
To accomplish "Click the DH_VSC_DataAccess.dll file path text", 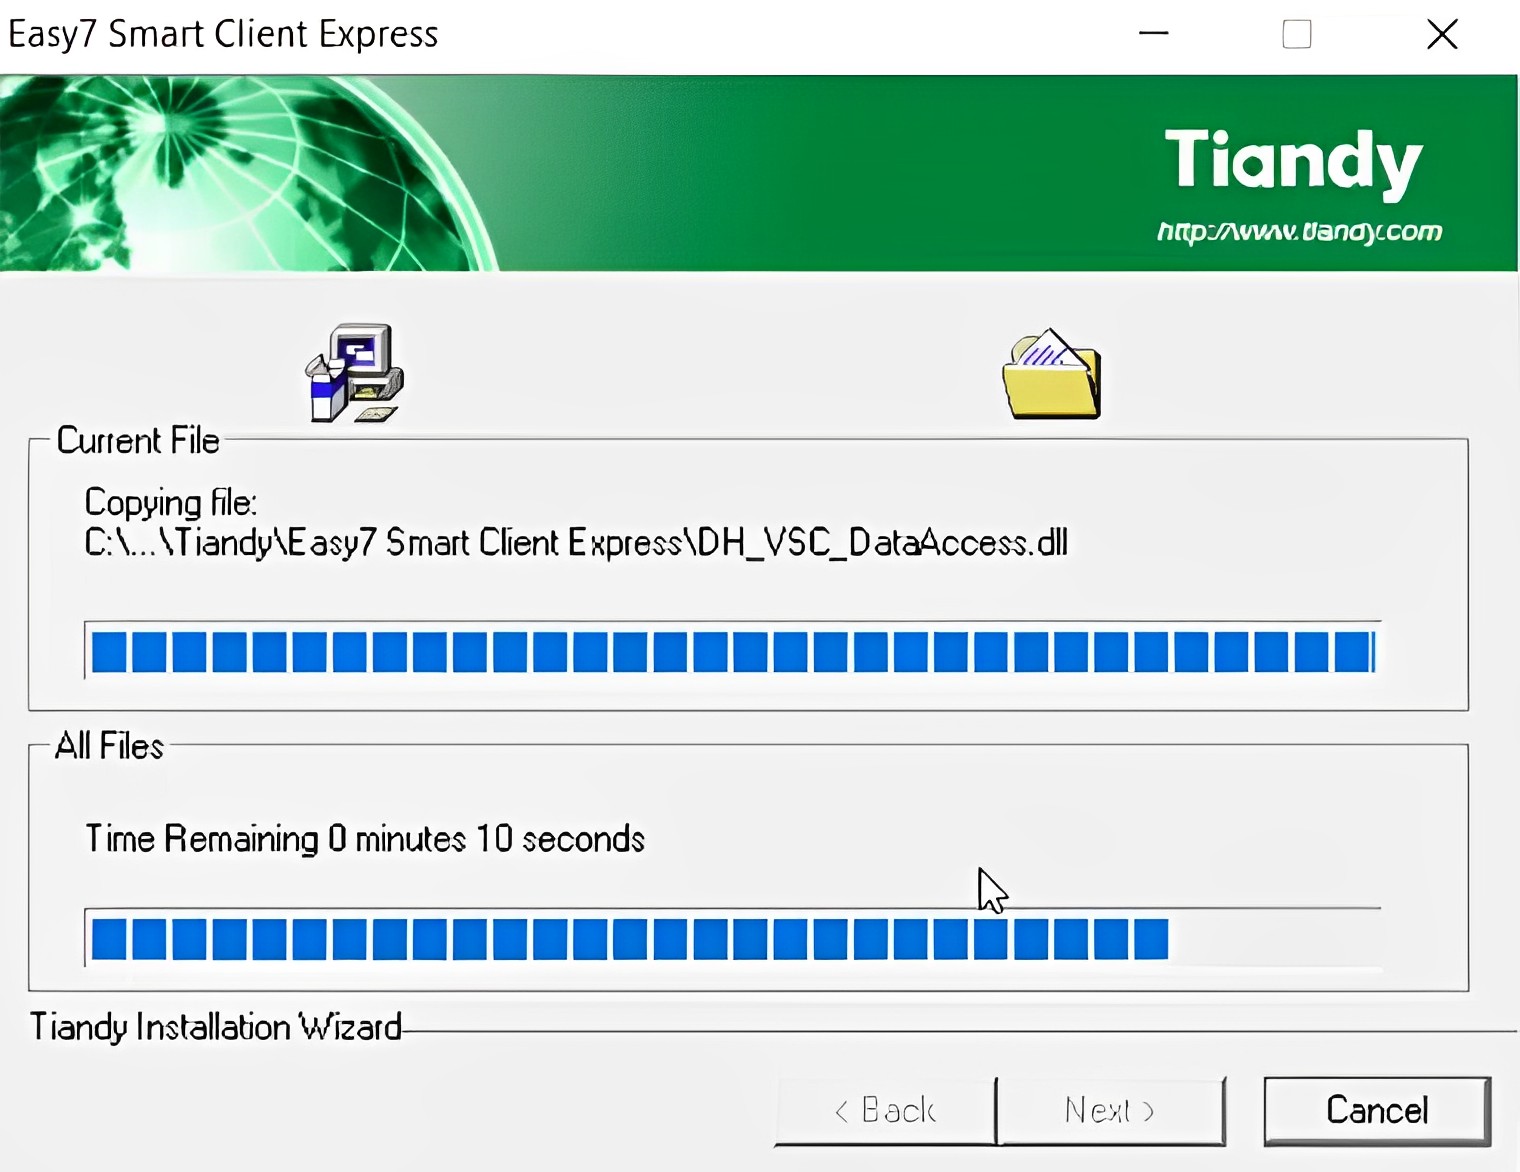I will (576, 543).
